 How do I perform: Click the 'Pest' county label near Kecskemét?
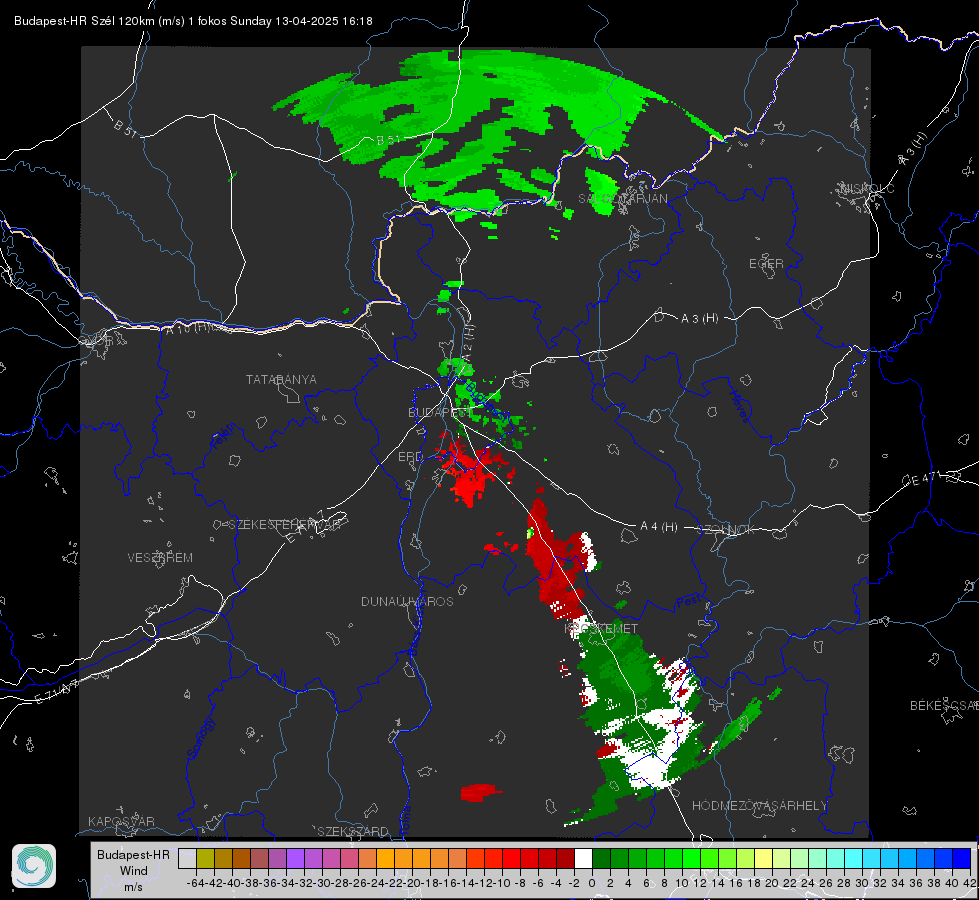pos(689,603)
